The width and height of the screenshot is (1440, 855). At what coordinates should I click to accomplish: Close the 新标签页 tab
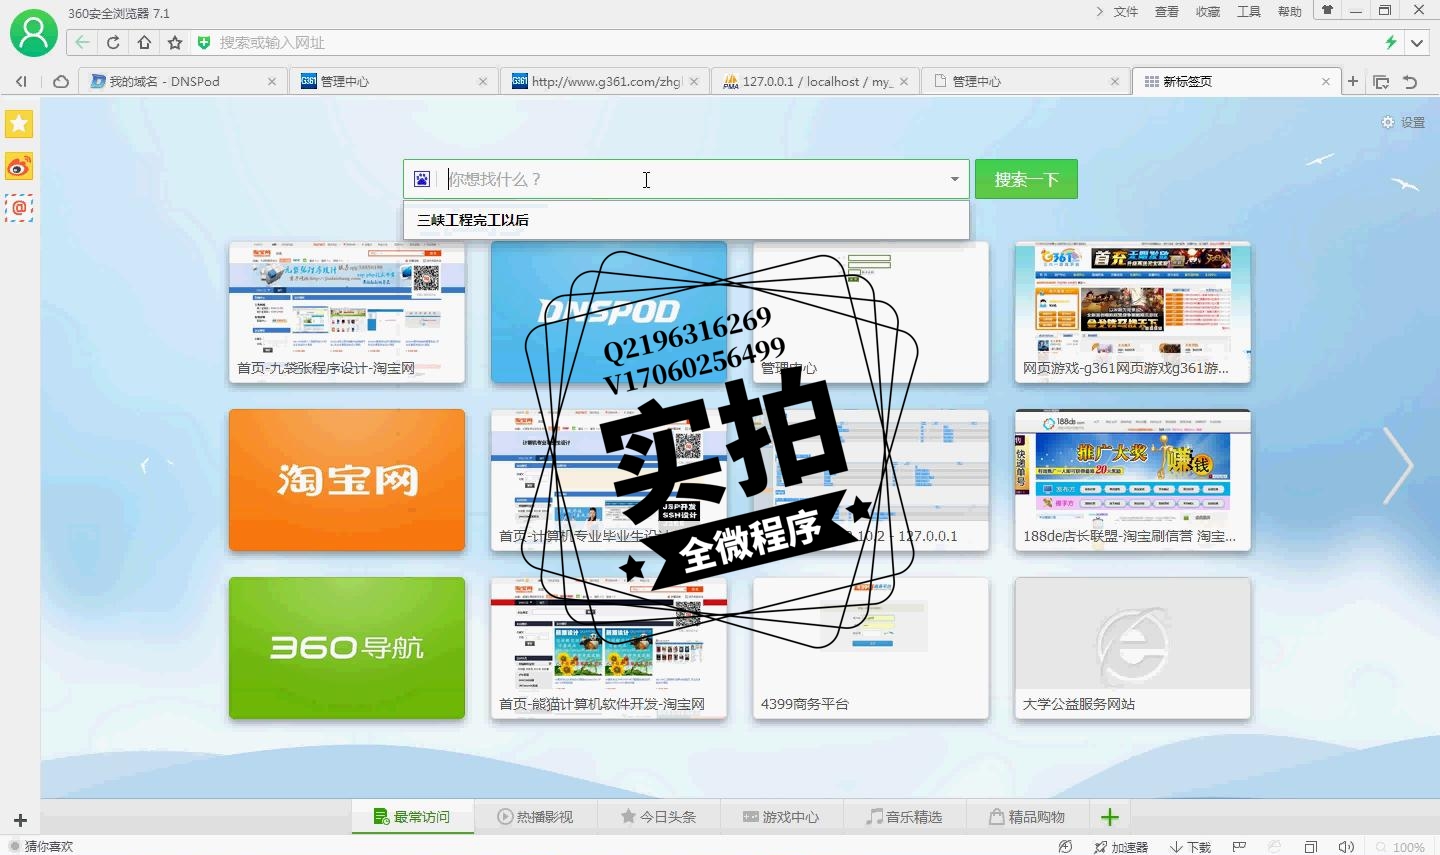click(1326, 82)
